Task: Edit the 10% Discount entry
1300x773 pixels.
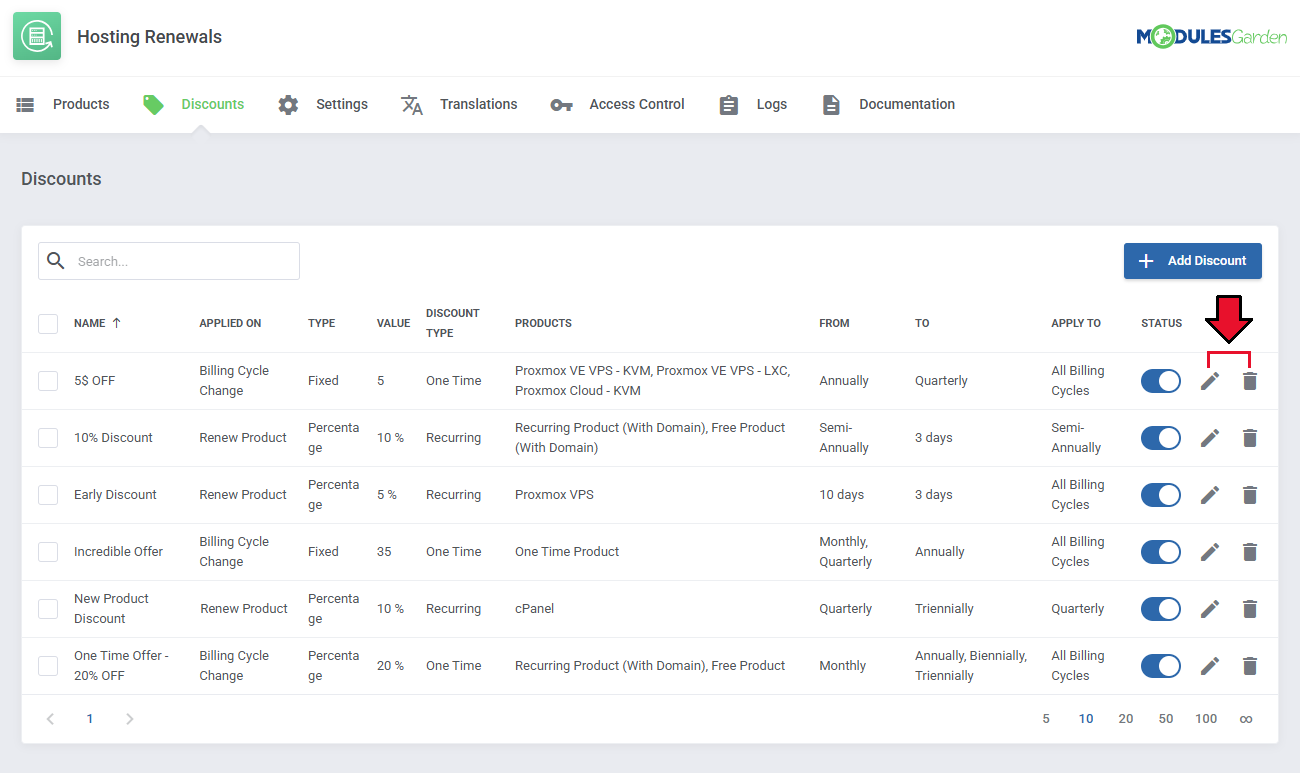Action: pos(1210,438)
